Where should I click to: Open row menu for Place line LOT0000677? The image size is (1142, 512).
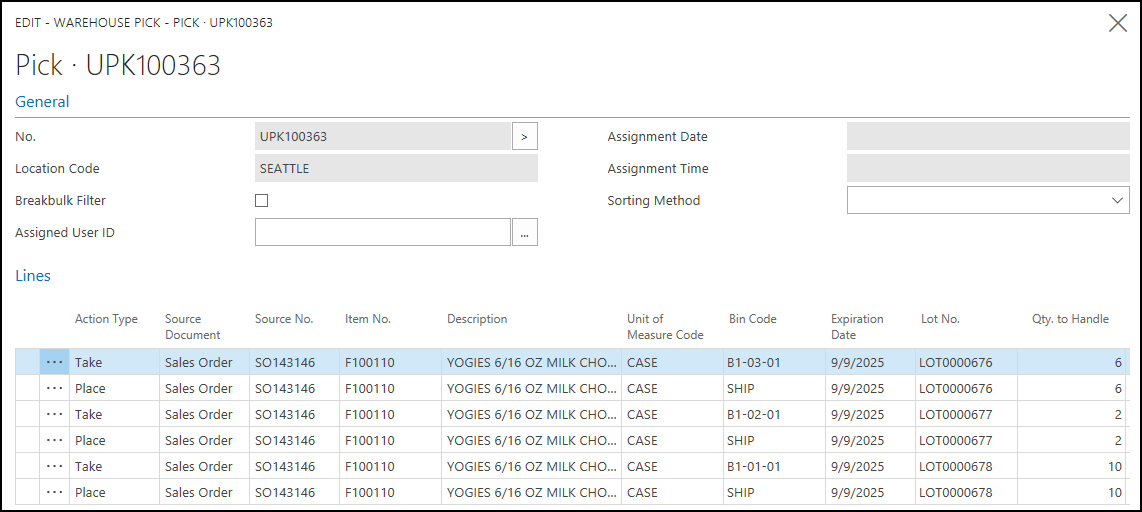[55, 440]
